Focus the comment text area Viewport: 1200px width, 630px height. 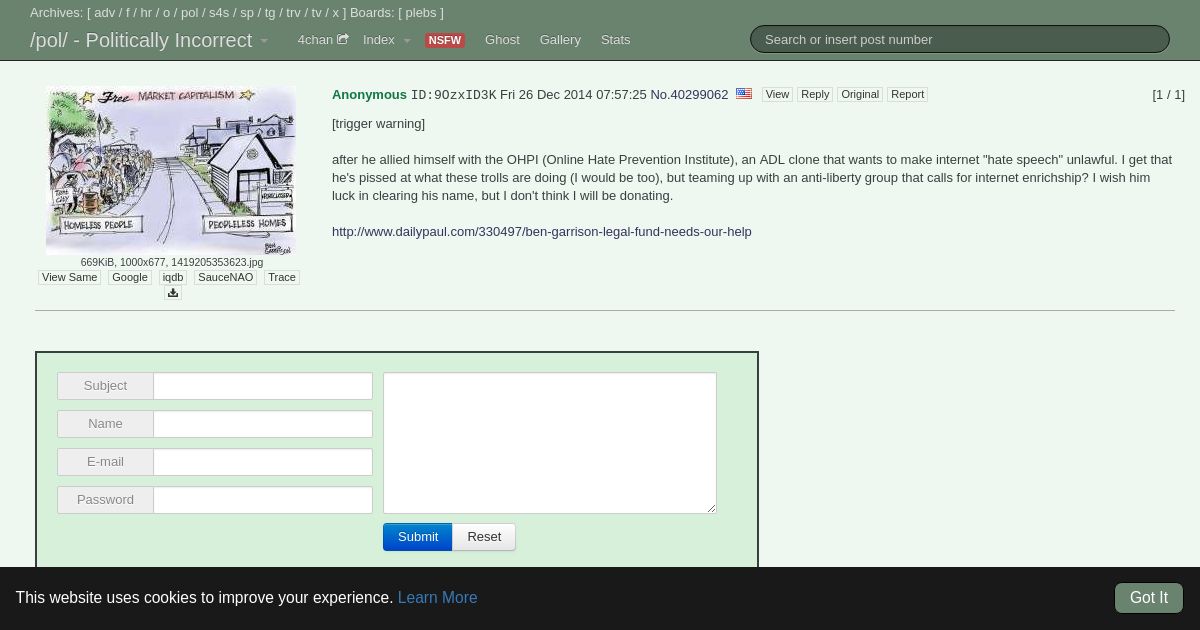(550, 443)
